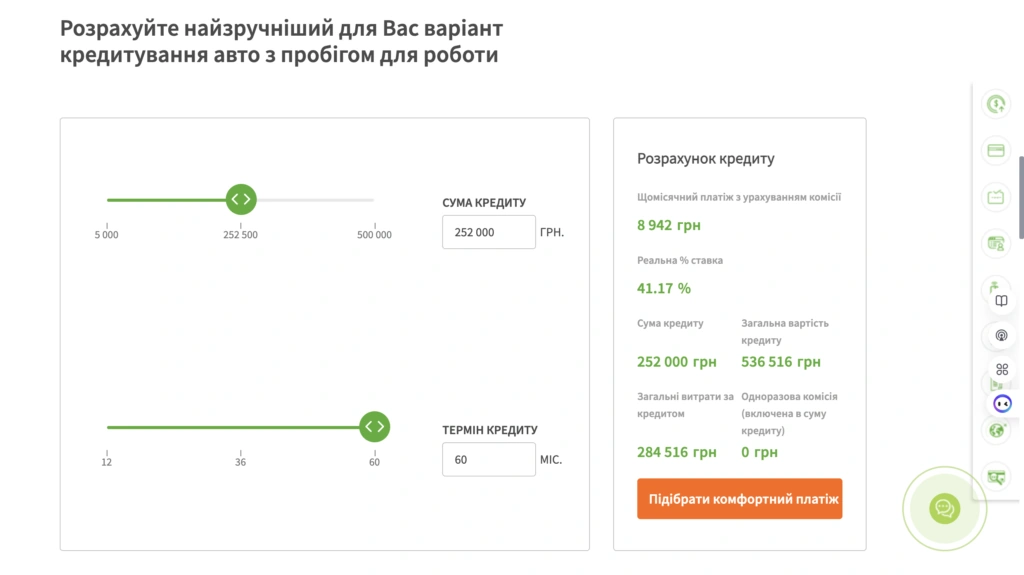
Task: Open the green chat bubble button
Action: (944, 509)
